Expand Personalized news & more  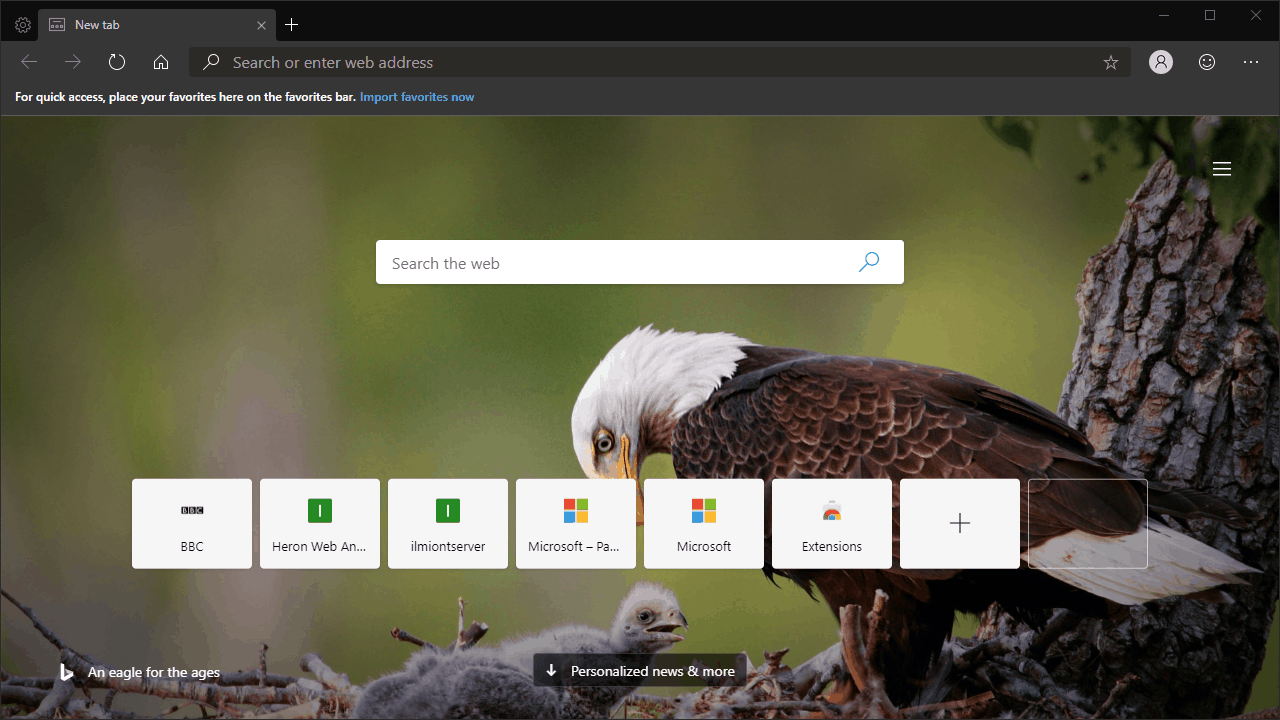[x=640, y=671]
